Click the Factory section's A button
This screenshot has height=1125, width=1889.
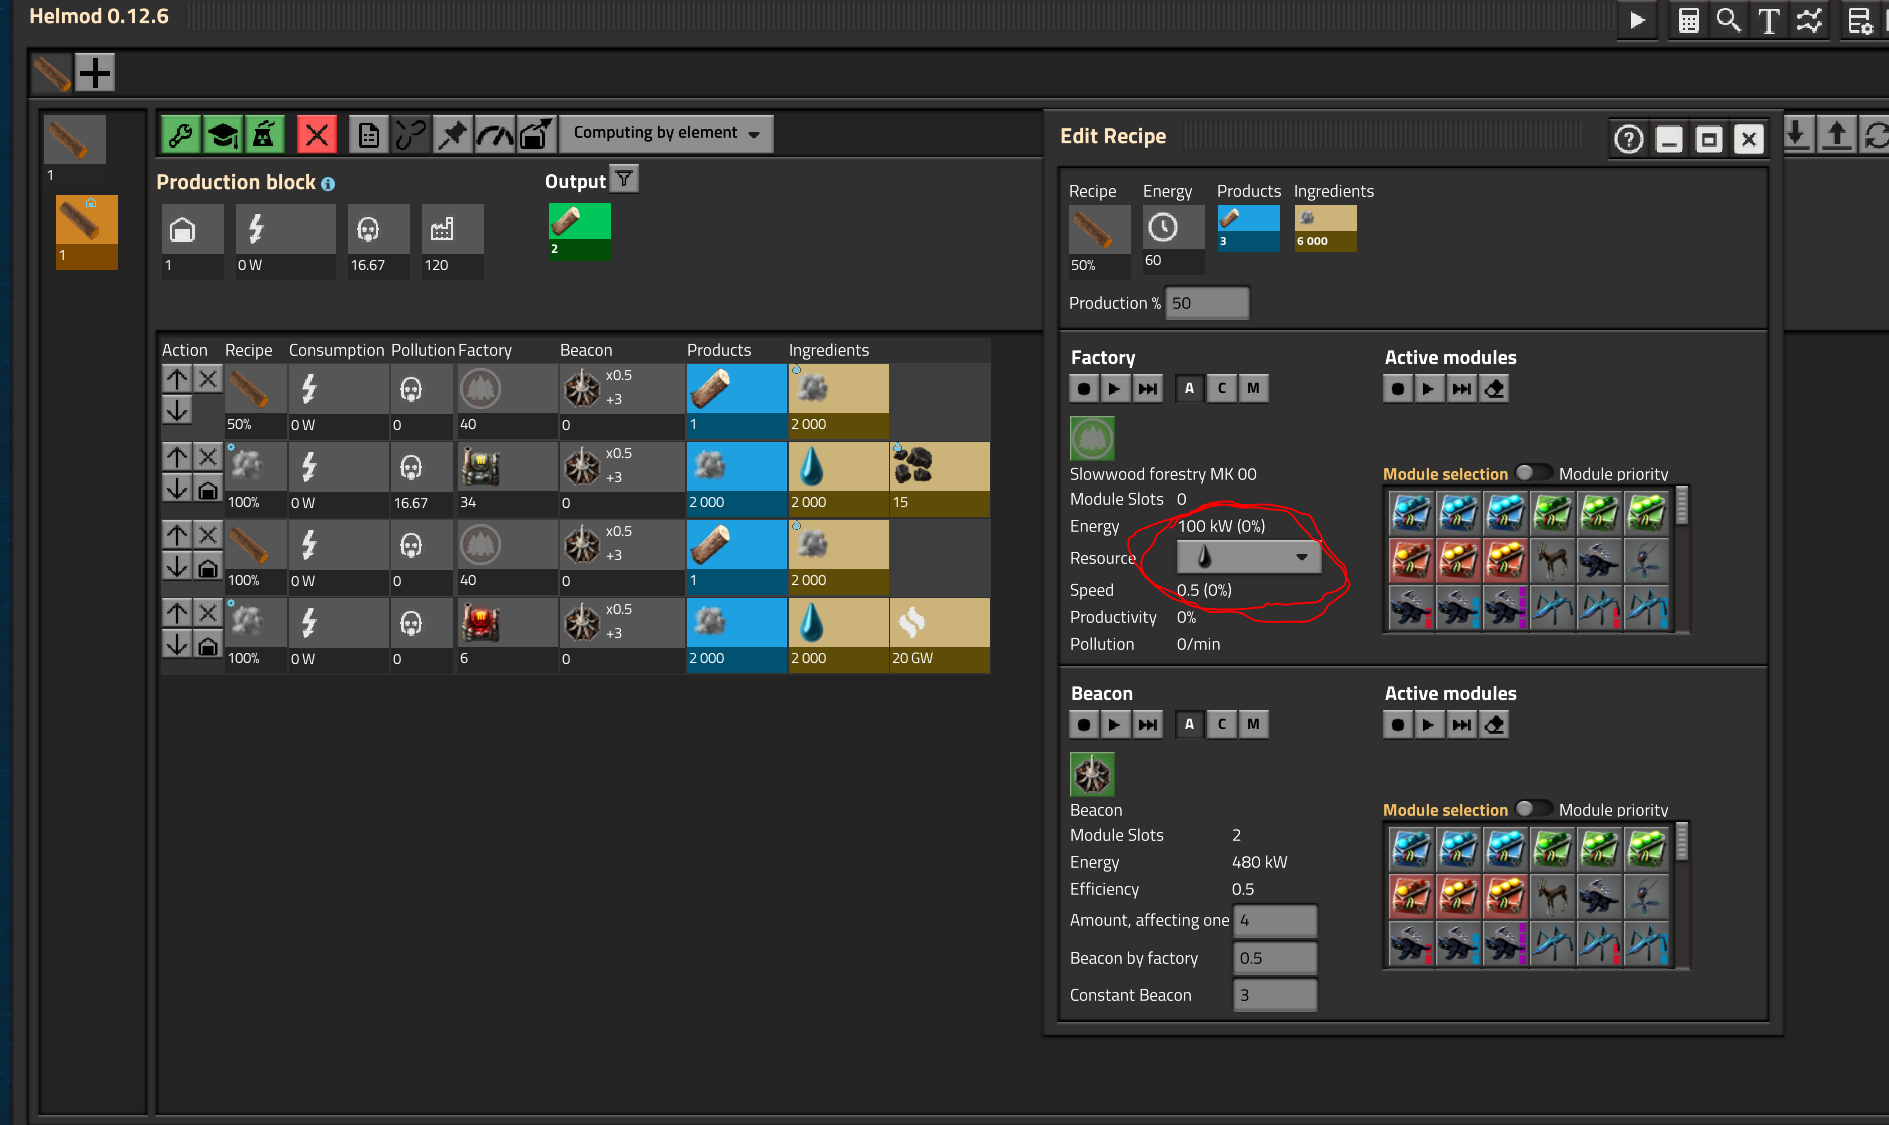click(x=1189, y=388)
